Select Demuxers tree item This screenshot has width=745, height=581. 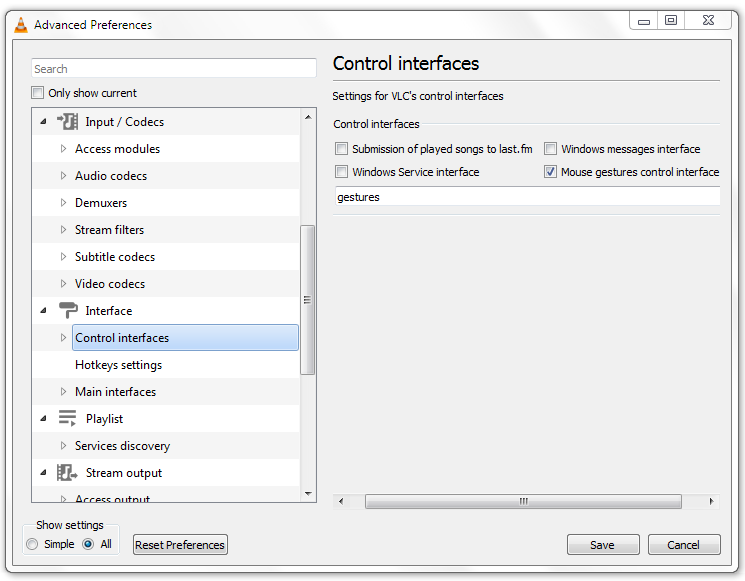tap(101, 203)
